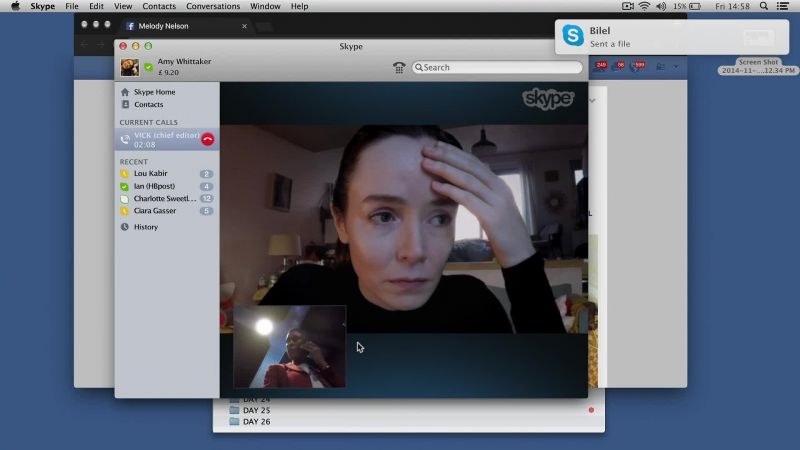Screen dimensions: 800x450
Task: Click the Facebook favicon on Melody Nelson tab
Action: 130,26
